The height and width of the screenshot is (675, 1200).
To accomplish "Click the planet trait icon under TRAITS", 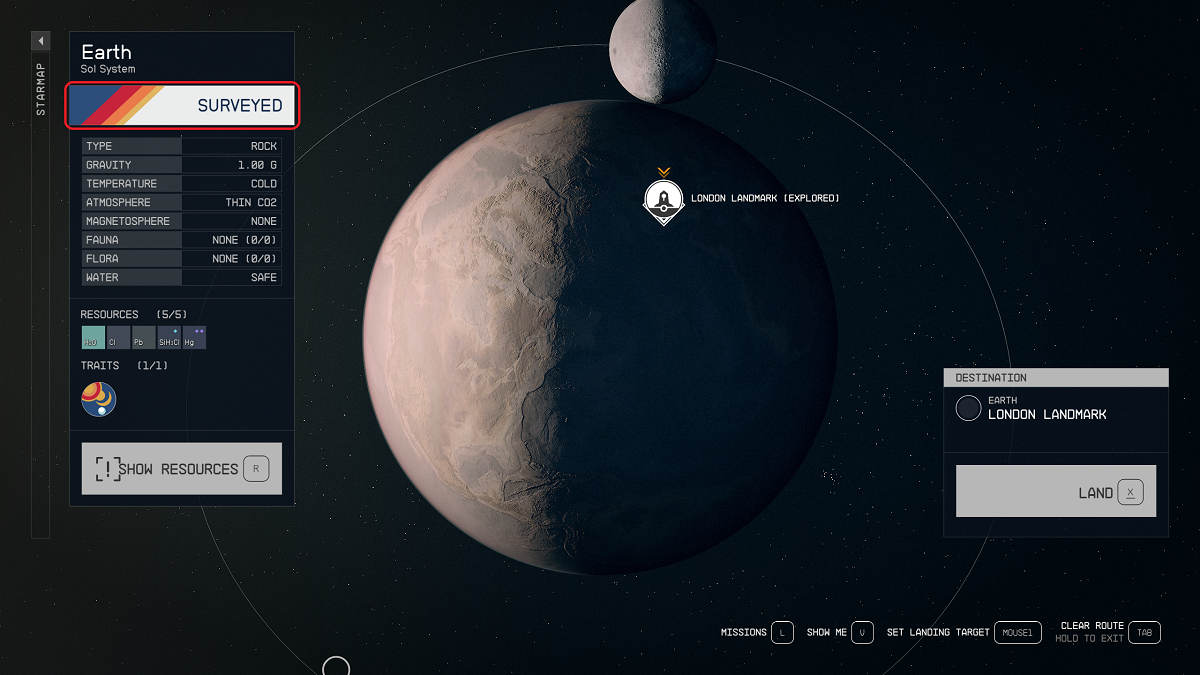I will tap(98, 398).
